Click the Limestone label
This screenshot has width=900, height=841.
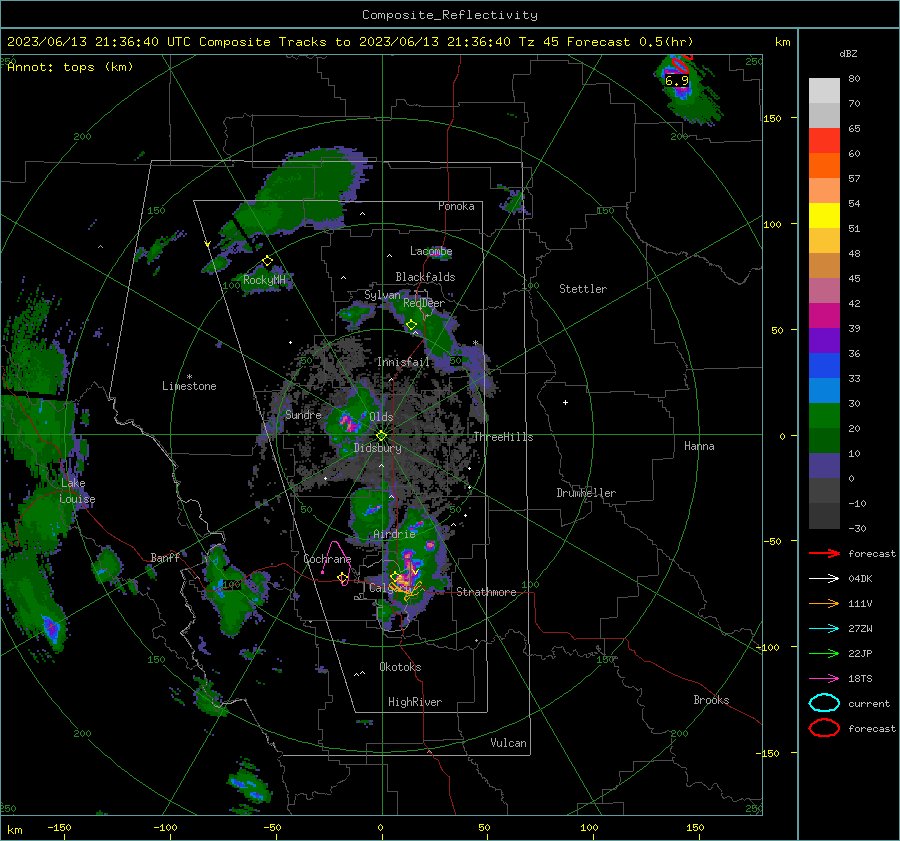pos(189,386)
